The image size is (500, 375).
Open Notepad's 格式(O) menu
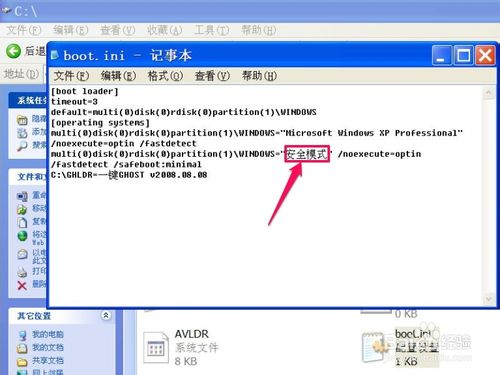point(165,76)
